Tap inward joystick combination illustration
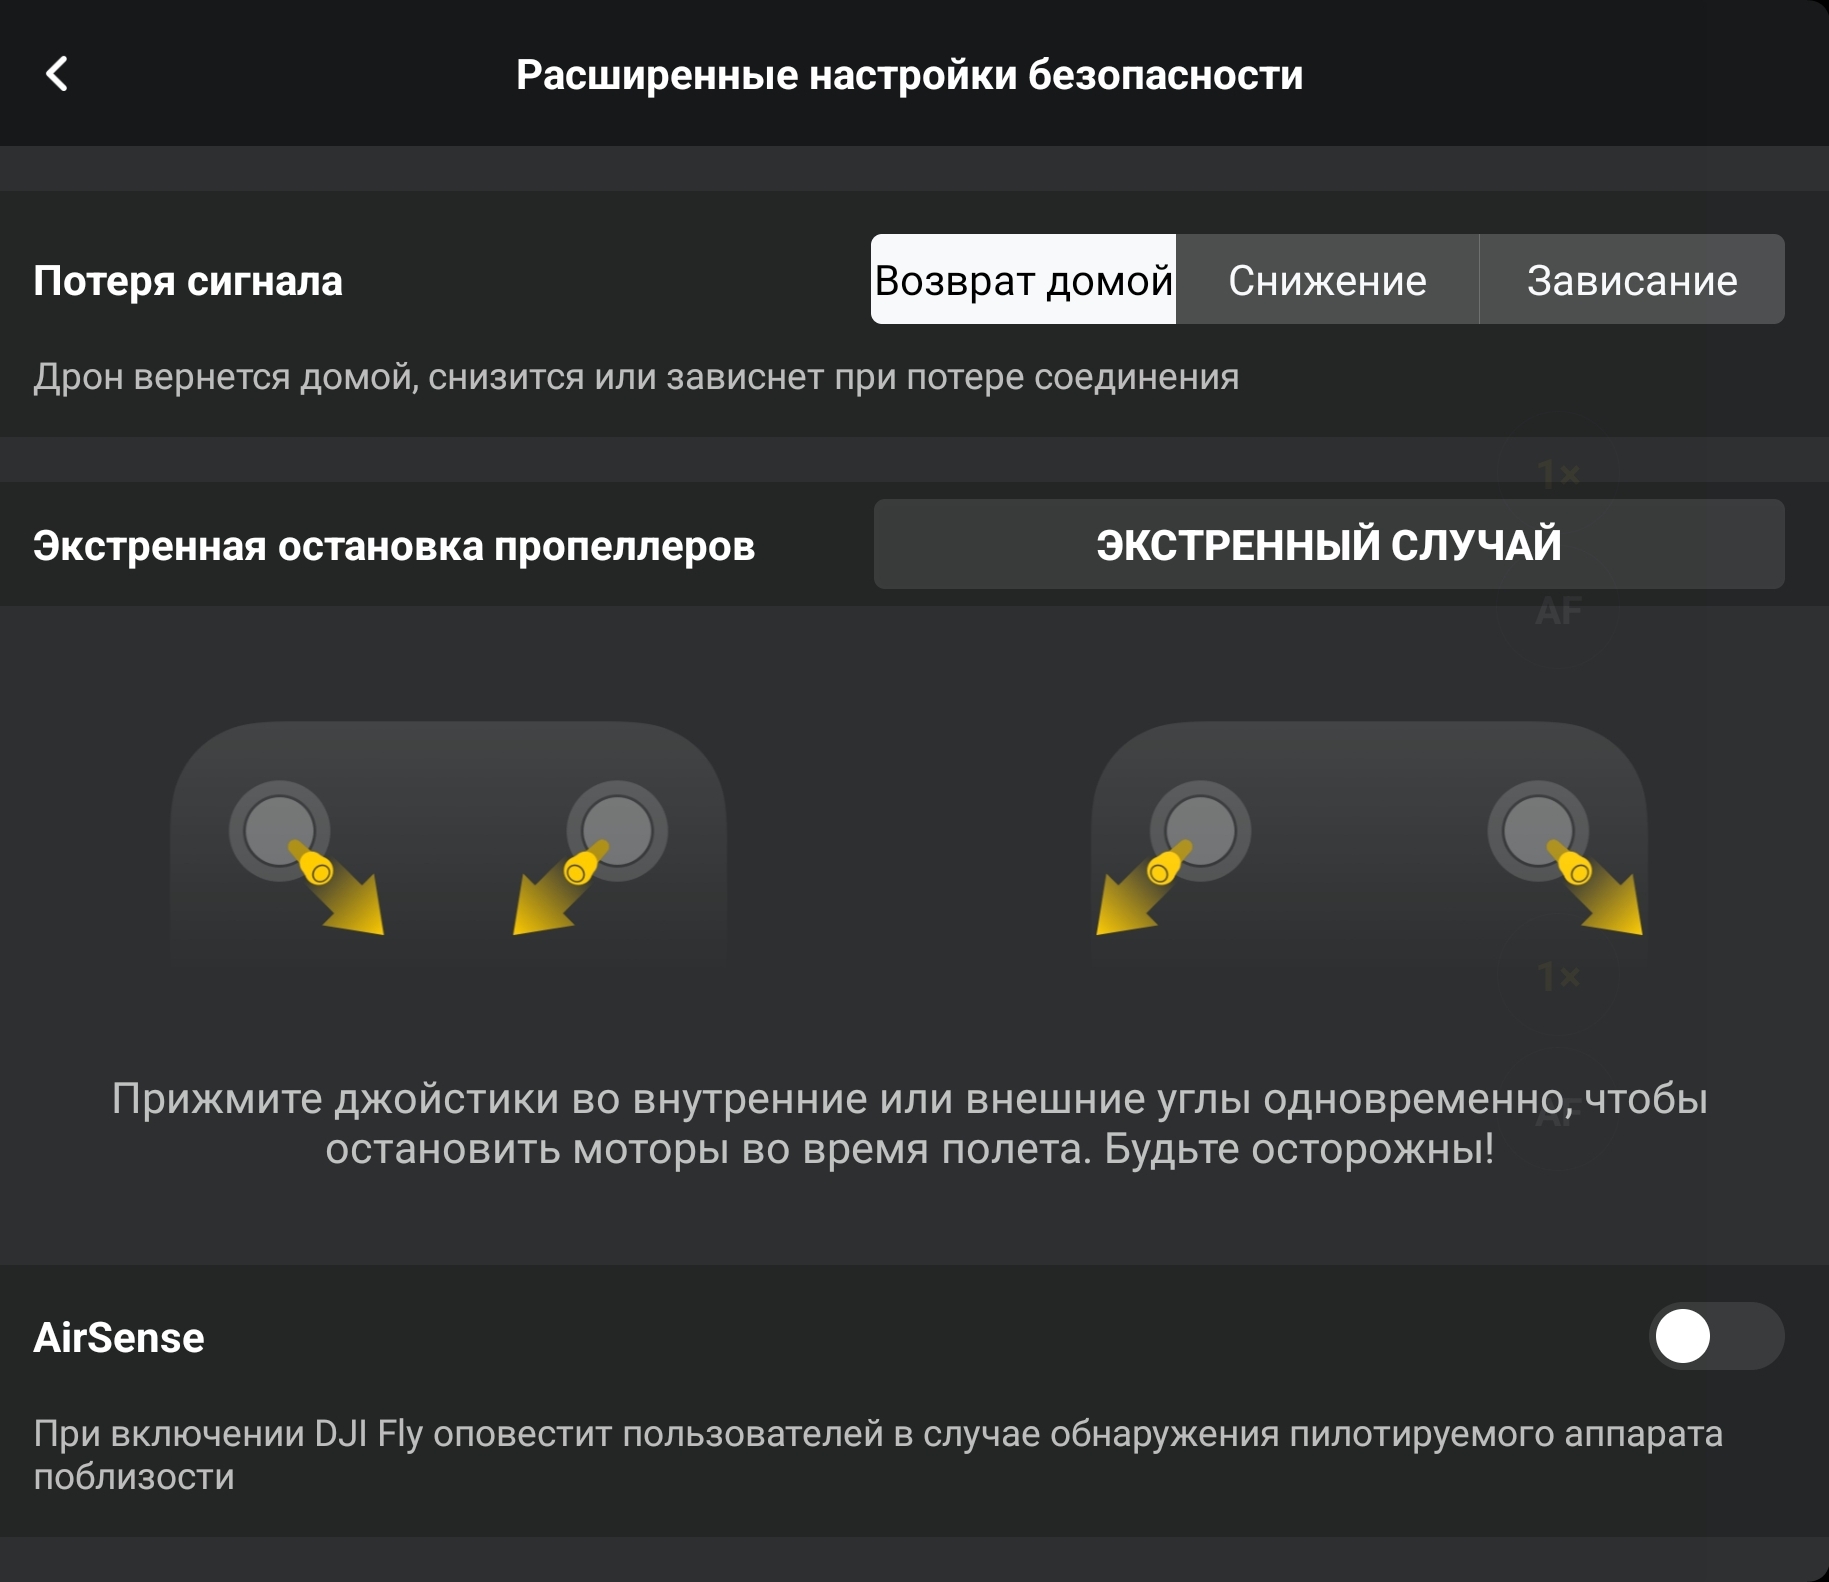The image size is (1829, 1582). pyautogui.click(x=448, y=842)
